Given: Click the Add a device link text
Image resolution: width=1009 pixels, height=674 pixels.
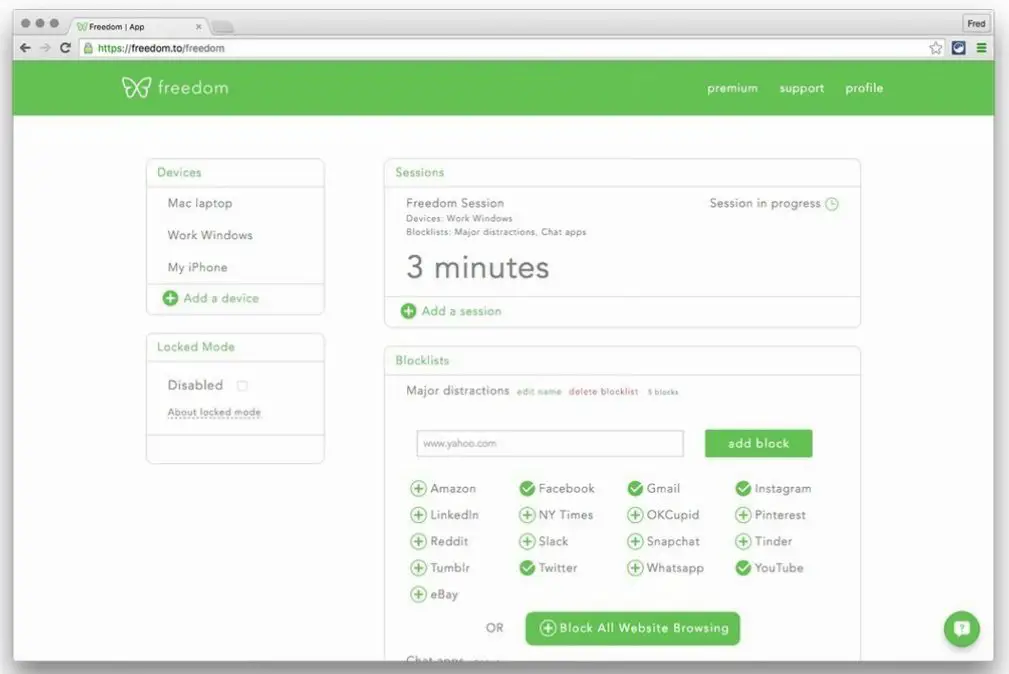Looking at the screenshot, I should click(x=221, y=298).
